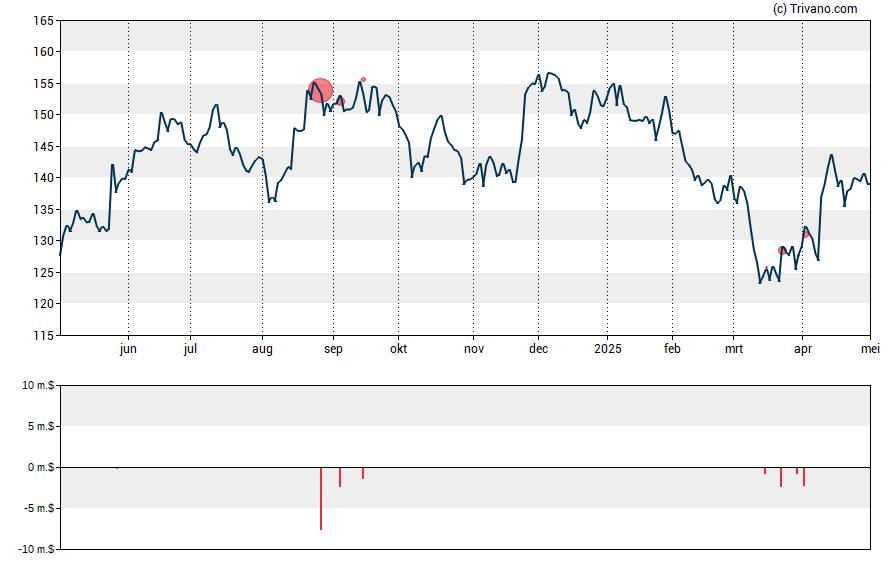
Task: Click the 'mrt' x-axis label
Action: [x=734, y=349]
